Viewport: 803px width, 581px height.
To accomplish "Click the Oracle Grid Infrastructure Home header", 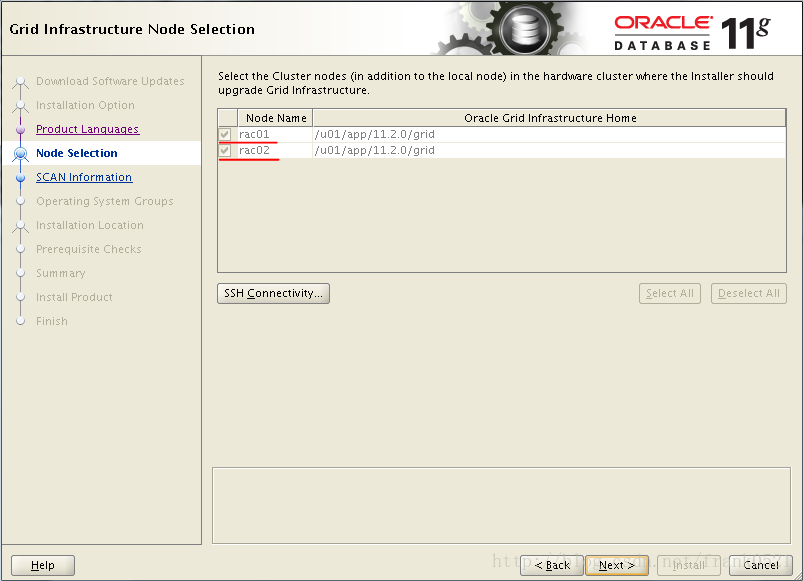I will 550,118.
